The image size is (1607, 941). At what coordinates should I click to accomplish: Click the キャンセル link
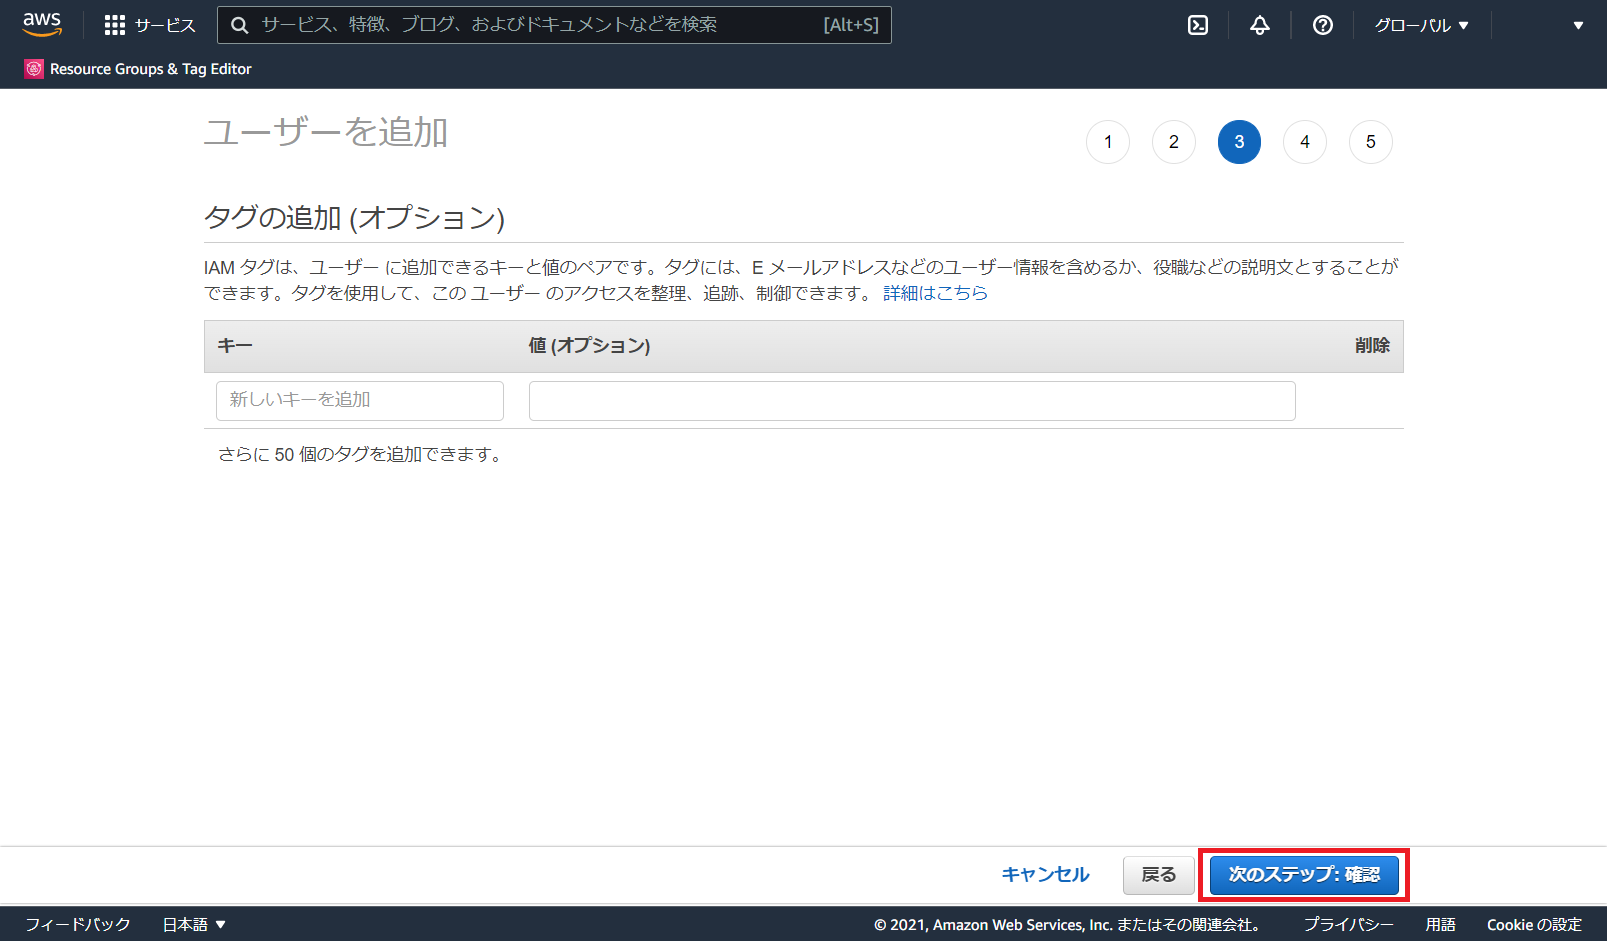(x=1045, y=875)
